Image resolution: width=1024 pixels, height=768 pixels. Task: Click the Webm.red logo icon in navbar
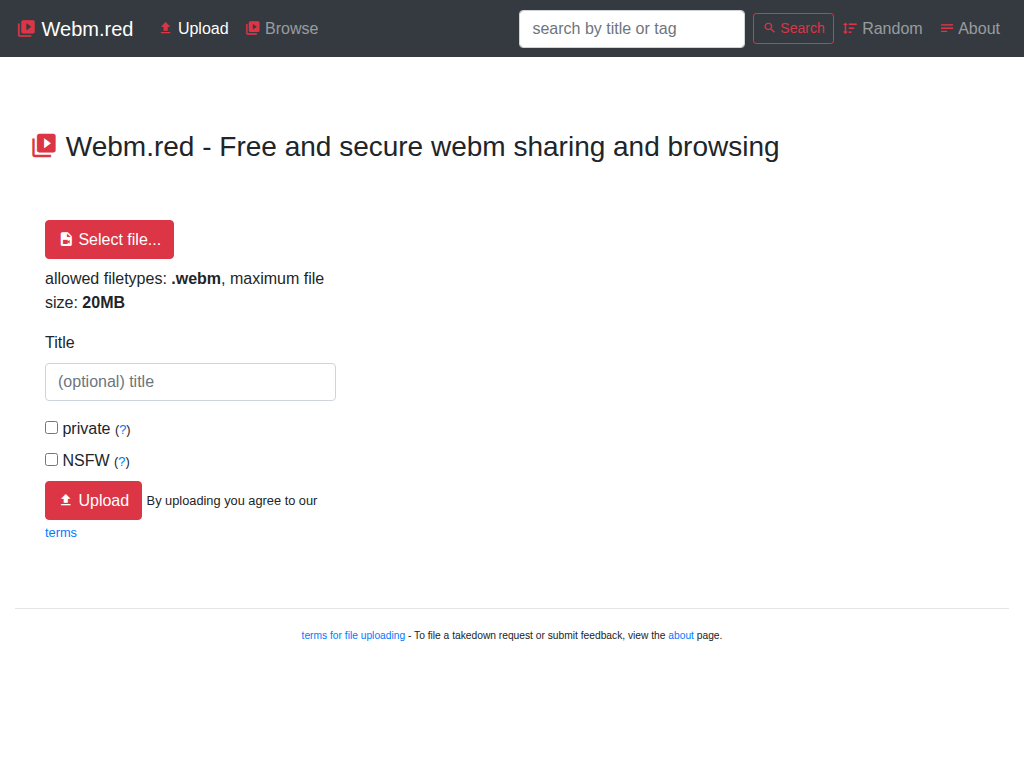(27, 29)
